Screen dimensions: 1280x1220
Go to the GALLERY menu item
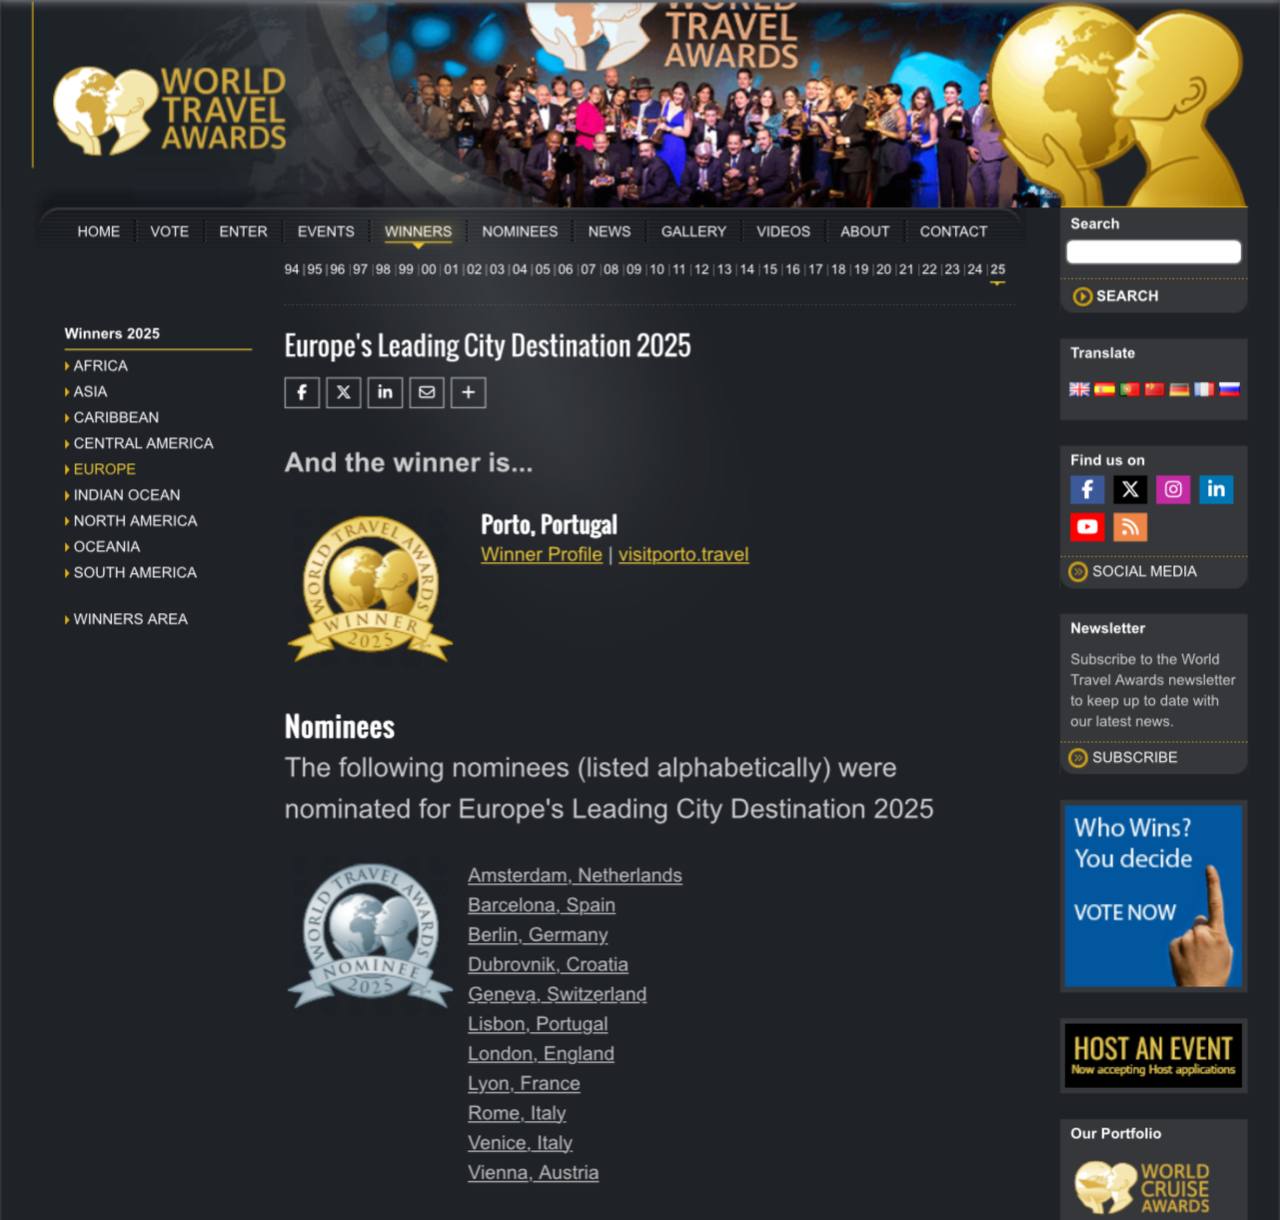pyautogui.click(x=693, y=231)
